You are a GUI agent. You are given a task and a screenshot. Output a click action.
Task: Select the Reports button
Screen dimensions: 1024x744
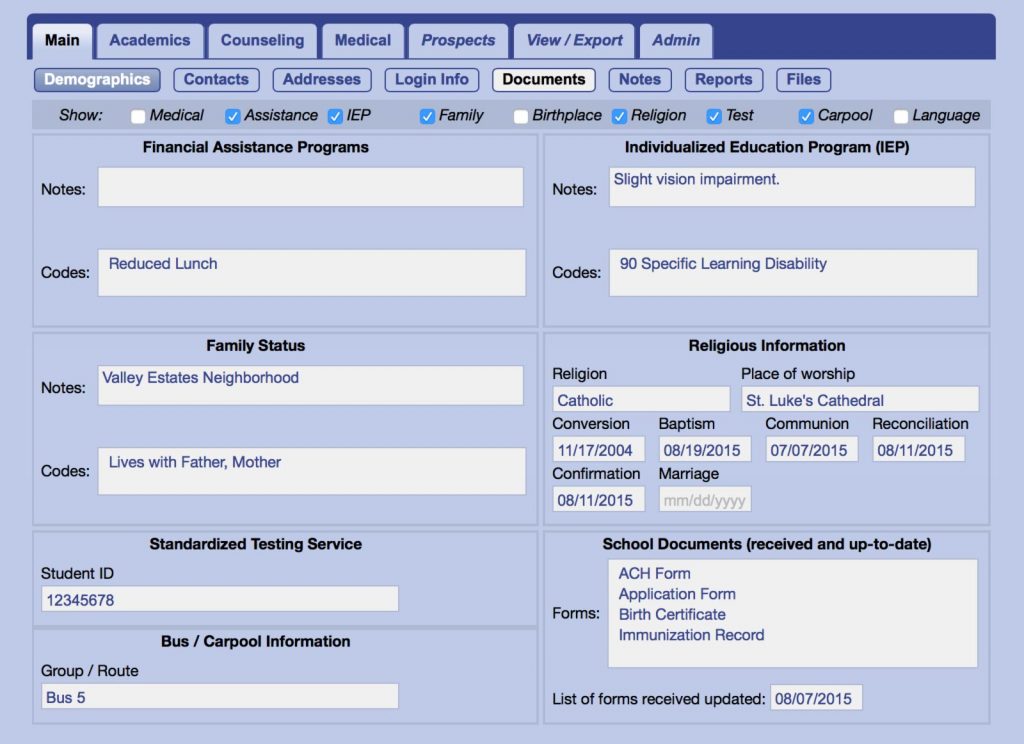723,79
